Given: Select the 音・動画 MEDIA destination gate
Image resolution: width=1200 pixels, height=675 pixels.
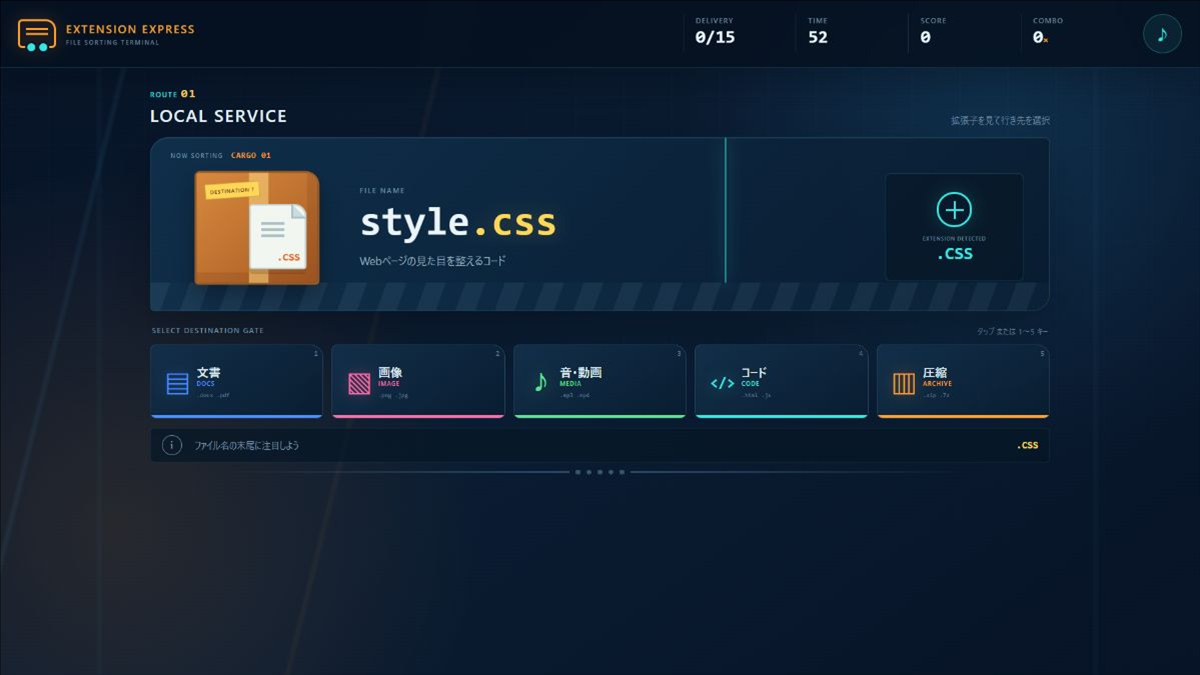Looking at the screenshot, I should 600,381.
